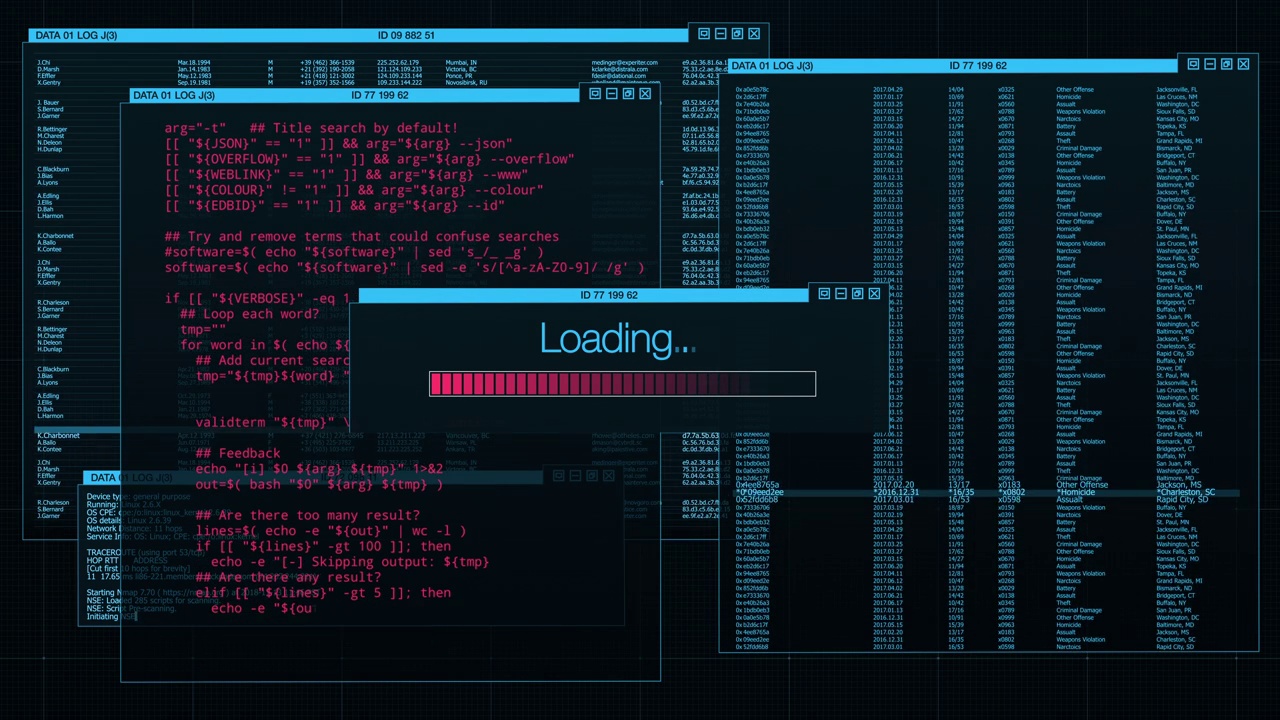Click the restore icon of the crime records window
Screen dimensions: 1280x720
1226,64
